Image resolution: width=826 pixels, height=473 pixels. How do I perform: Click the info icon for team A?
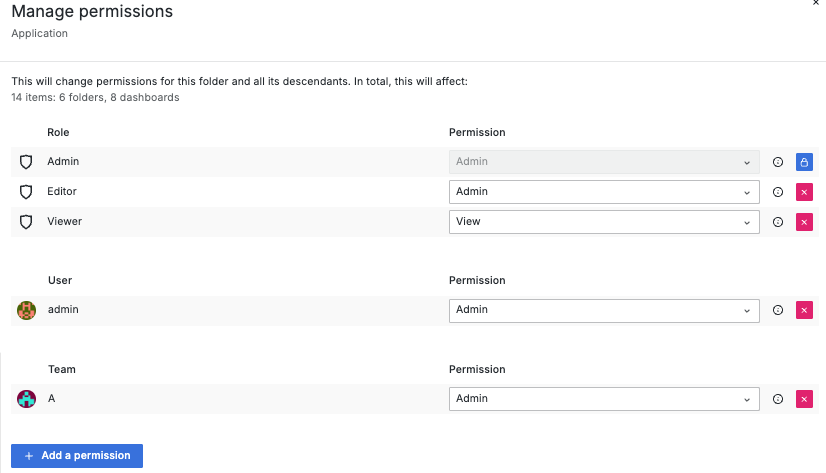coord(778,399)
